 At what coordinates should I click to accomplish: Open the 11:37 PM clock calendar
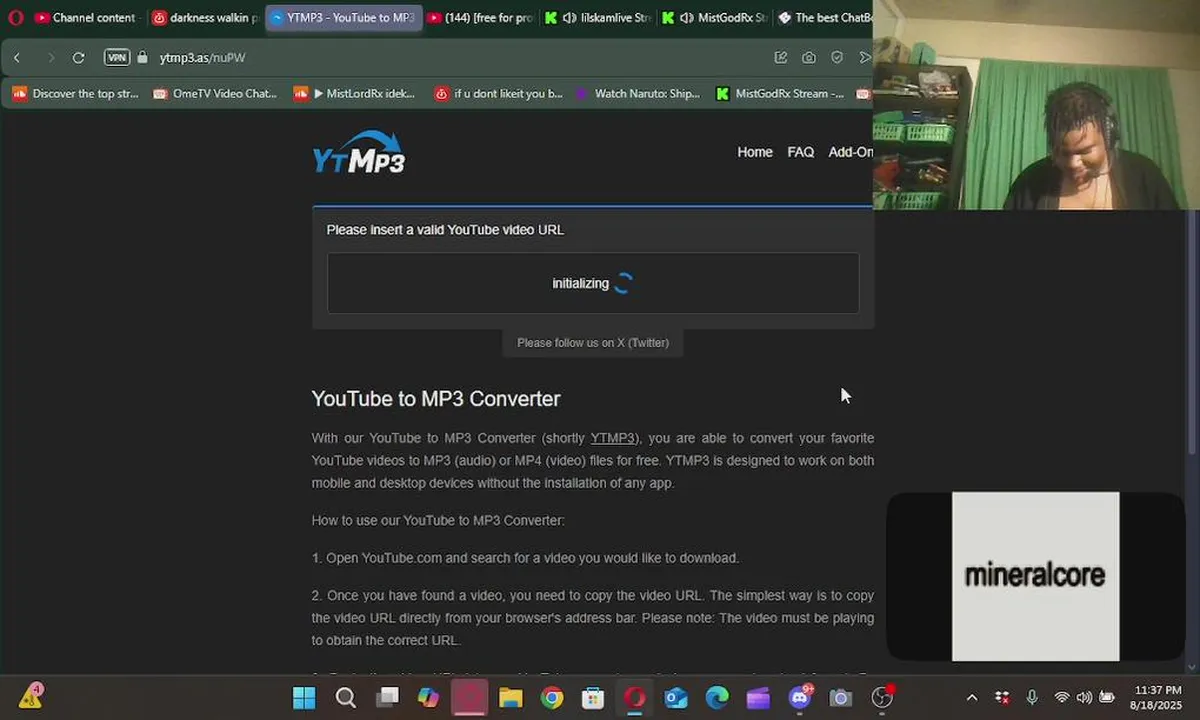point(1158,698)
